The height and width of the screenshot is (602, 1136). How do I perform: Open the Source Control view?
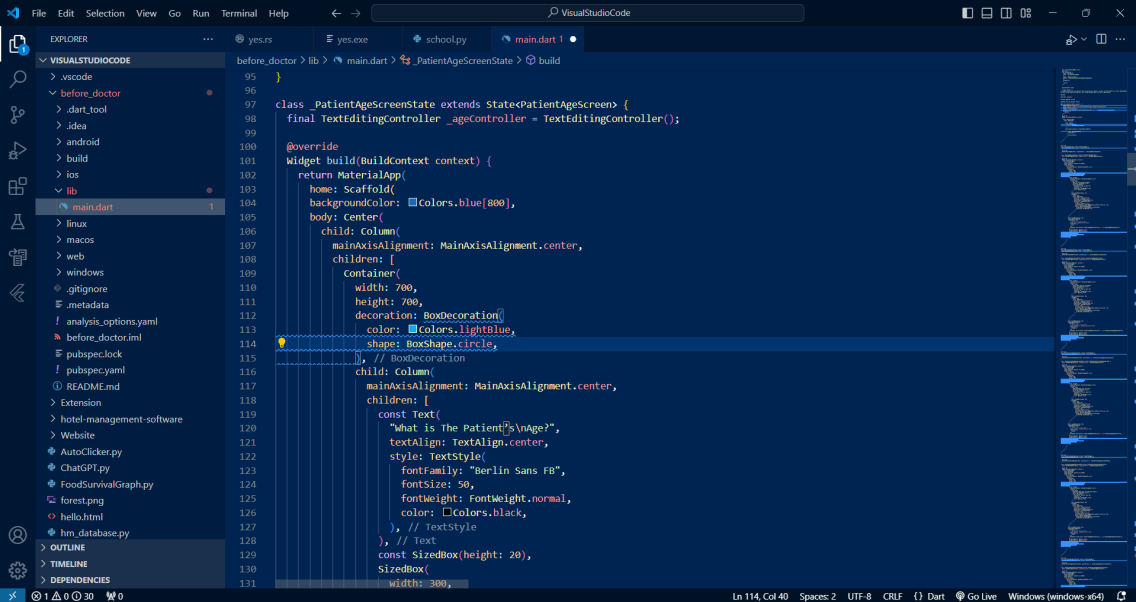click(17, 115)
